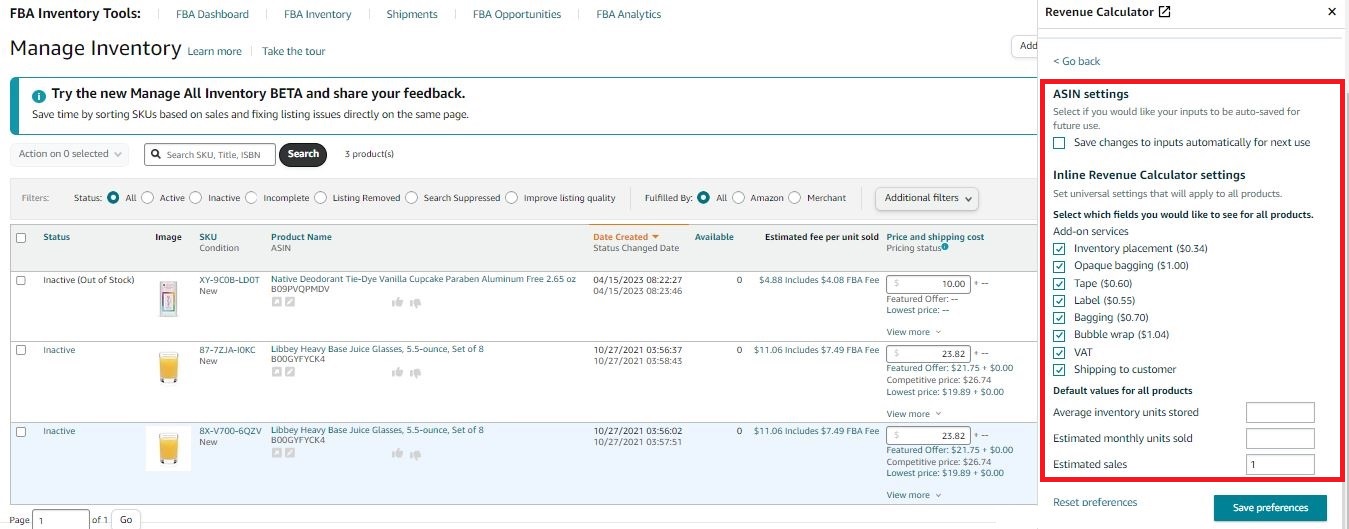
Task: Open the FBA Analytics tab
Action: coord(628,15)
